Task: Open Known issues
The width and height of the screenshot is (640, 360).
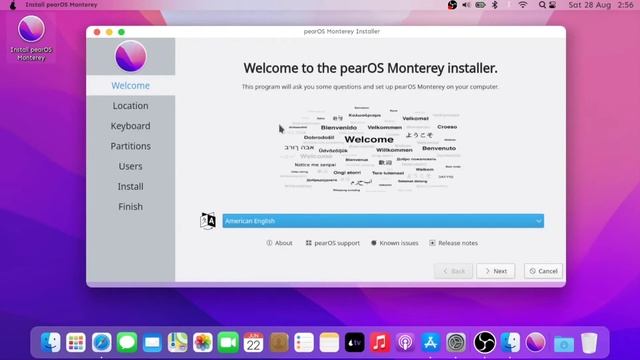Action: pos(394,243)
